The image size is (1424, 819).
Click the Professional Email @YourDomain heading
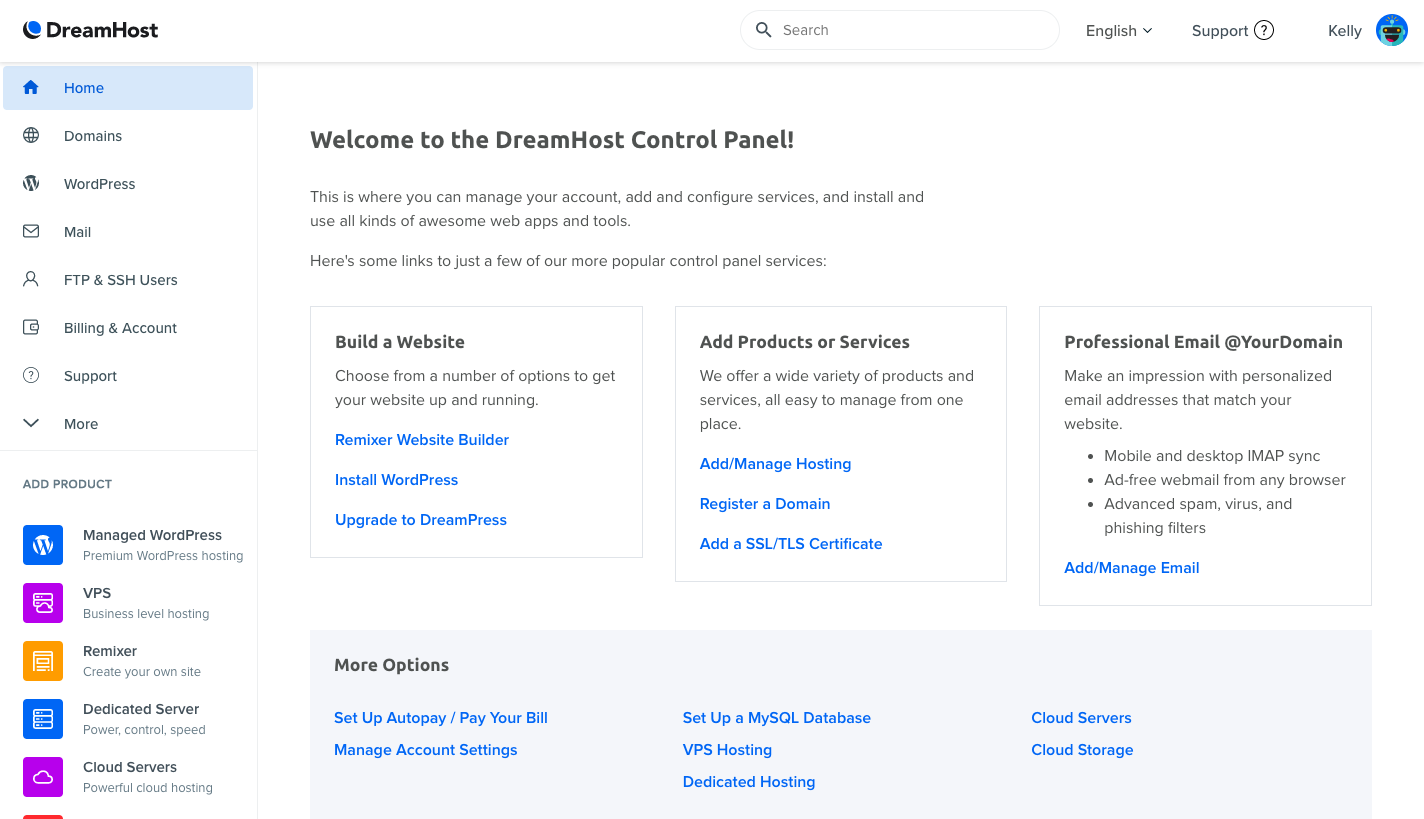point(1203,342)
